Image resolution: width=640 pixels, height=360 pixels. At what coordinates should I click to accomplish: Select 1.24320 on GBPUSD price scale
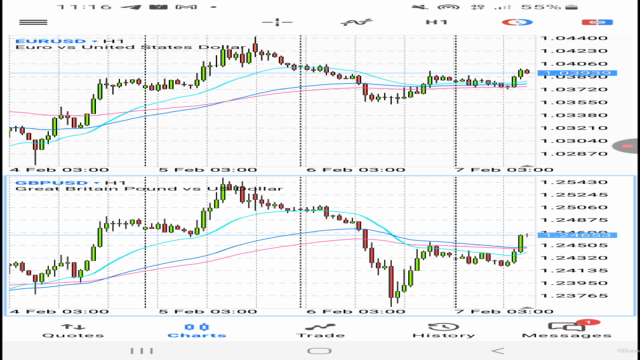(574, 258)
